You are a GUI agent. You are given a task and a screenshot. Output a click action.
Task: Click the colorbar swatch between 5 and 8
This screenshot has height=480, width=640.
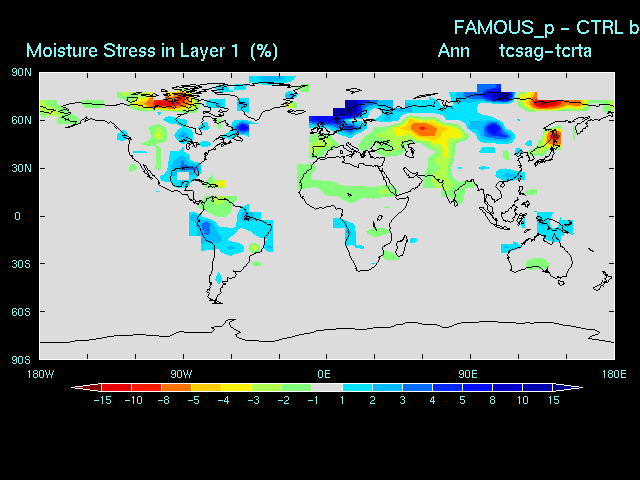pyautogui.click(x=478, y=387)
